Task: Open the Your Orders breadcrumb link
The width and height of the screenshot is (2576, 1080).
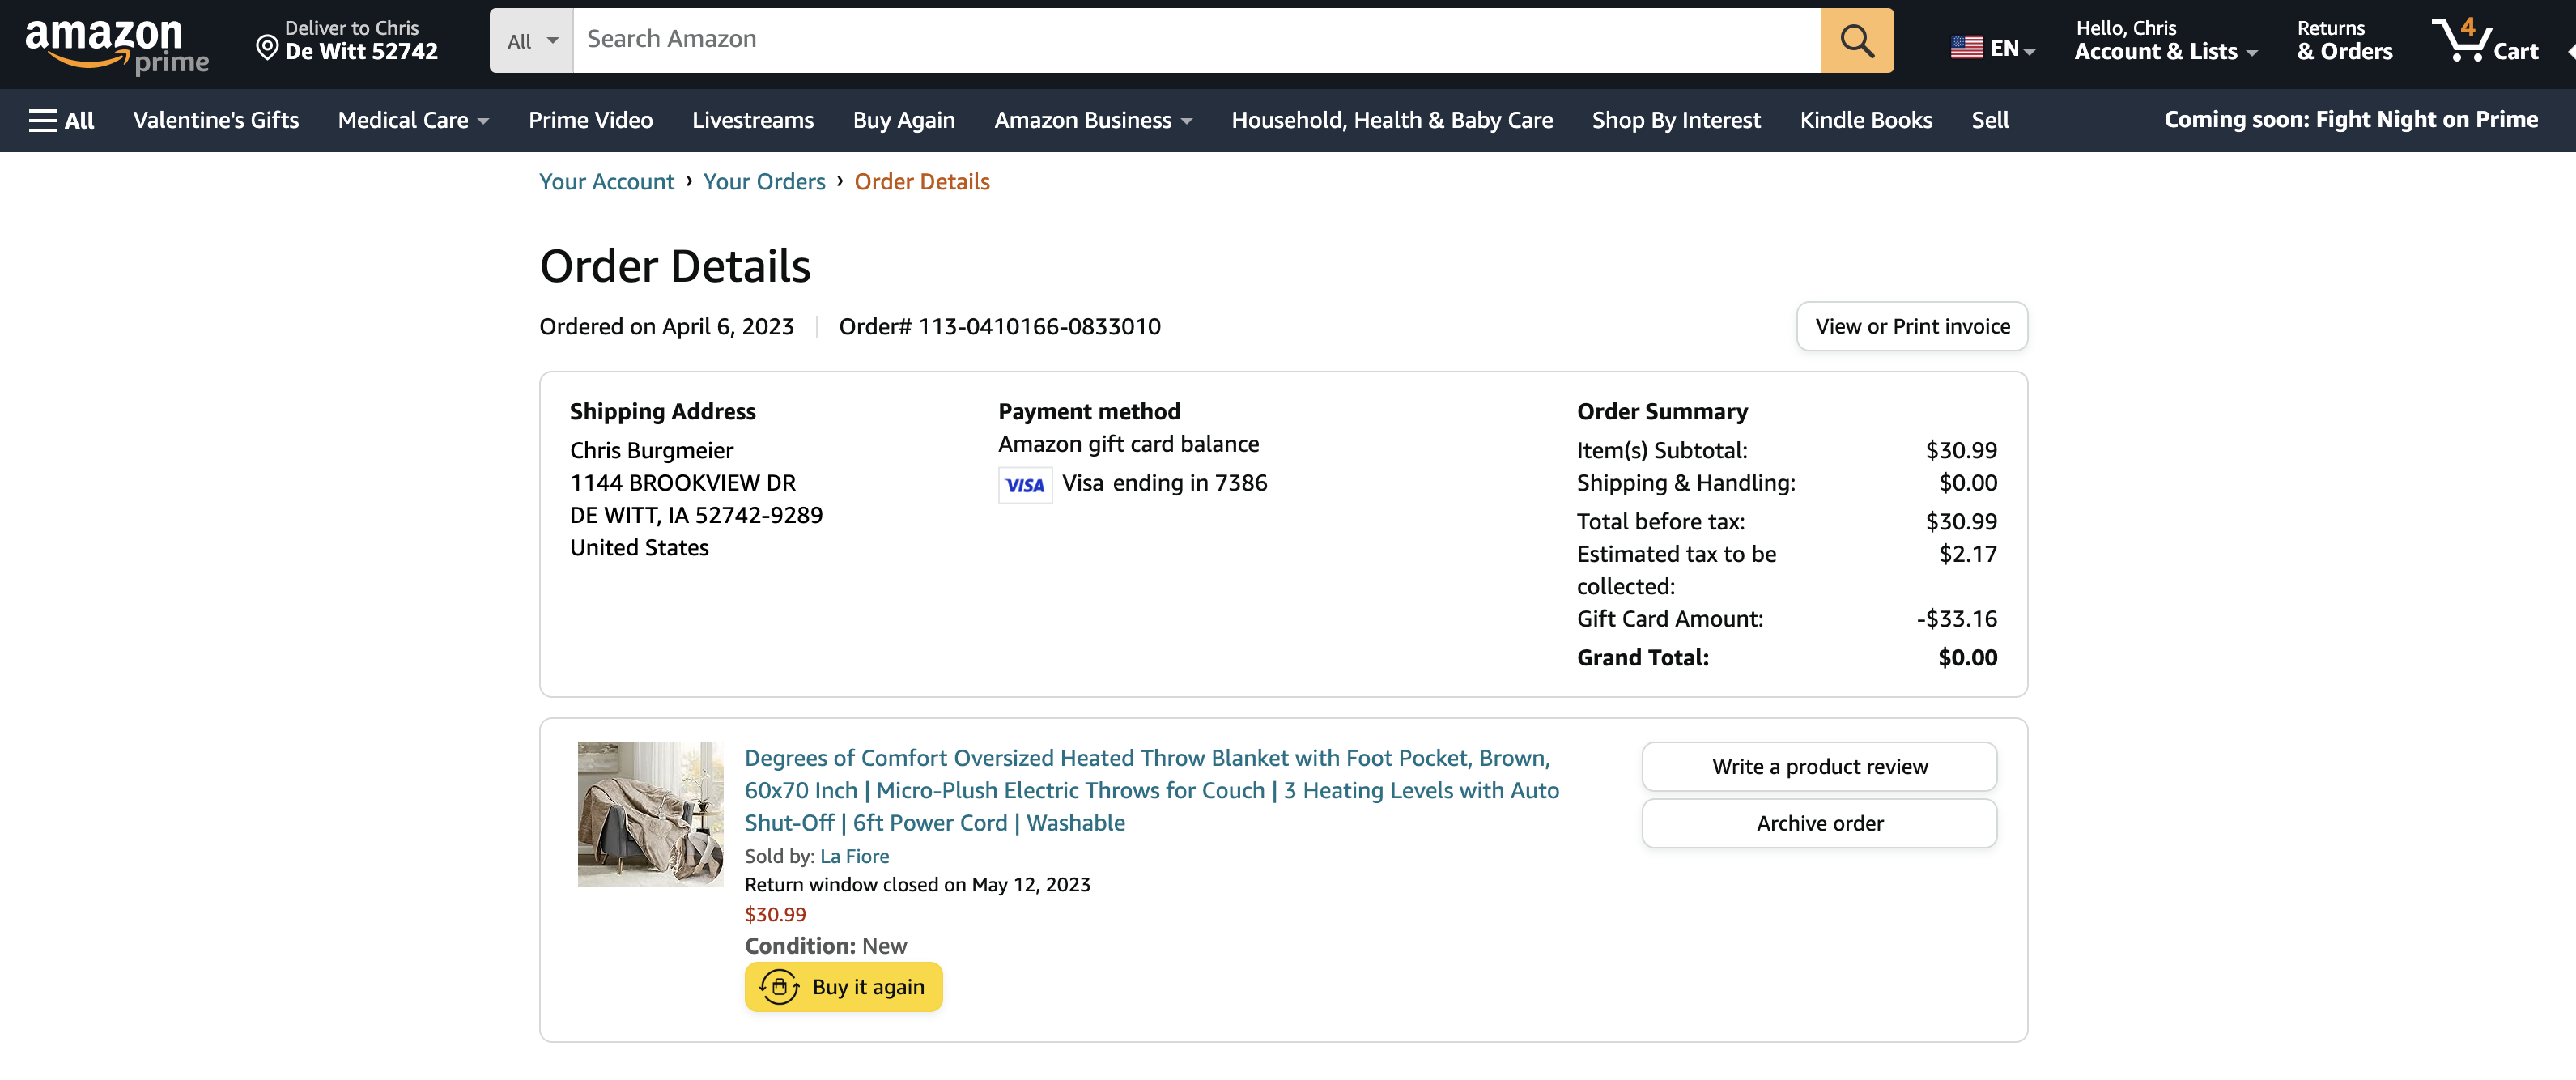Action: coord(764,181)
